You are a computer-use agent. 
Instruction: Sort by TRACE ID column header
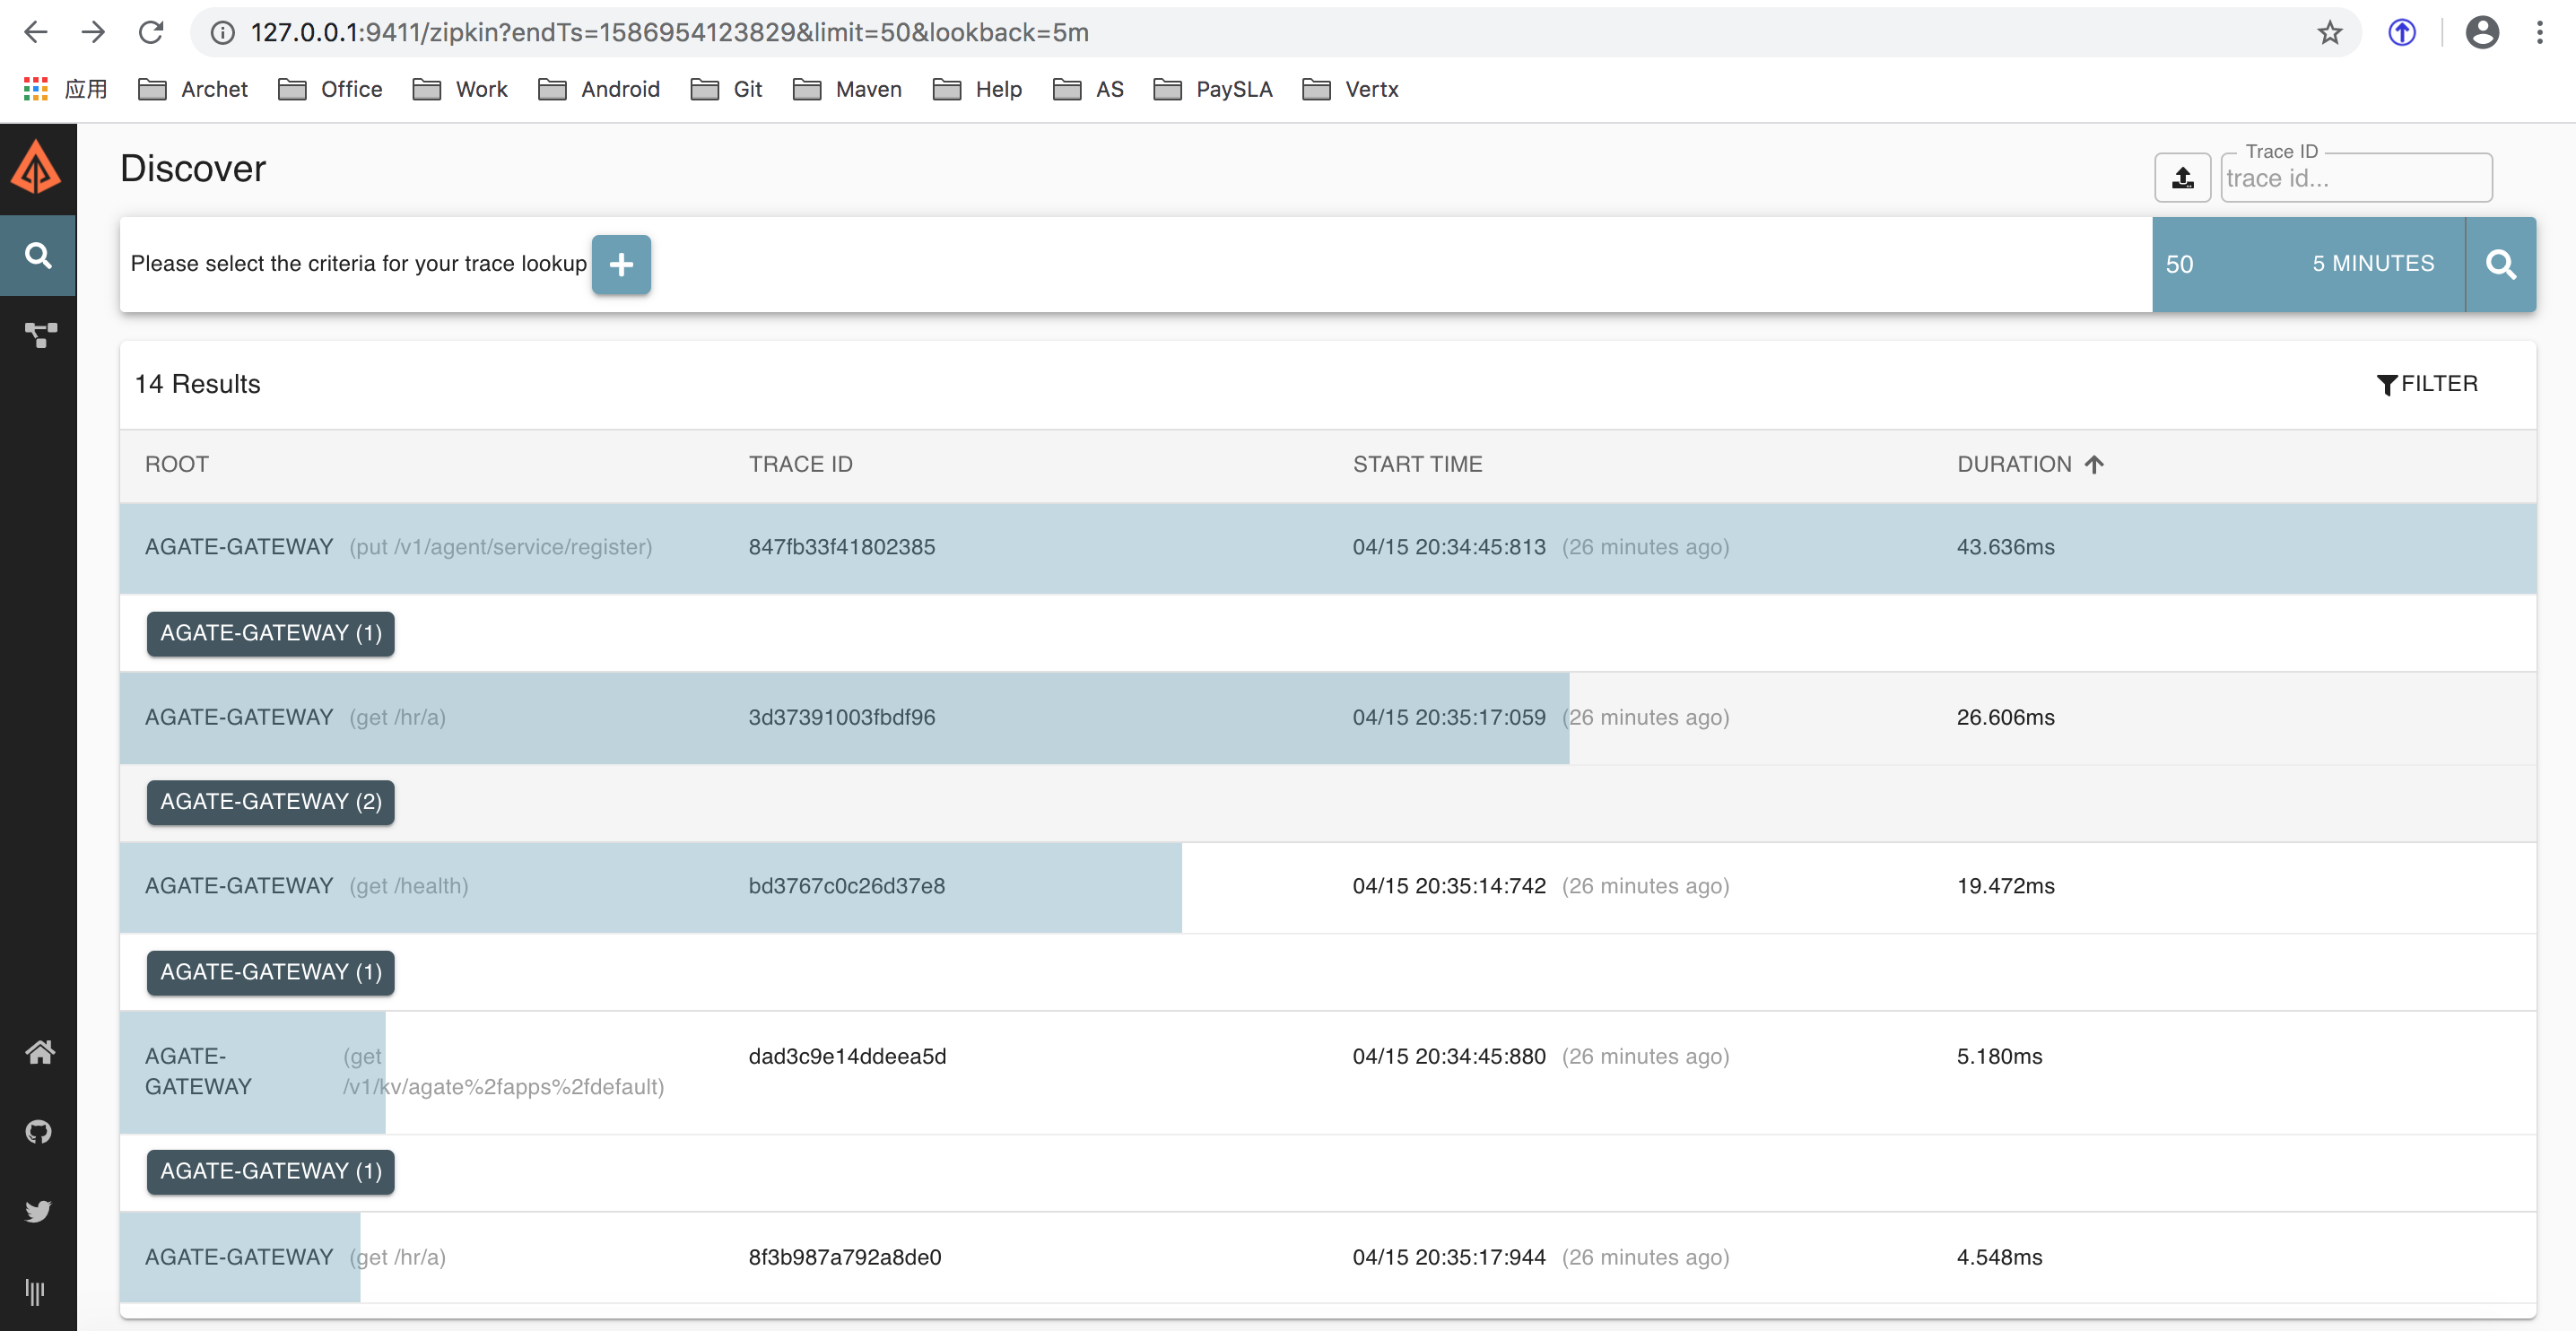(801, 464)
